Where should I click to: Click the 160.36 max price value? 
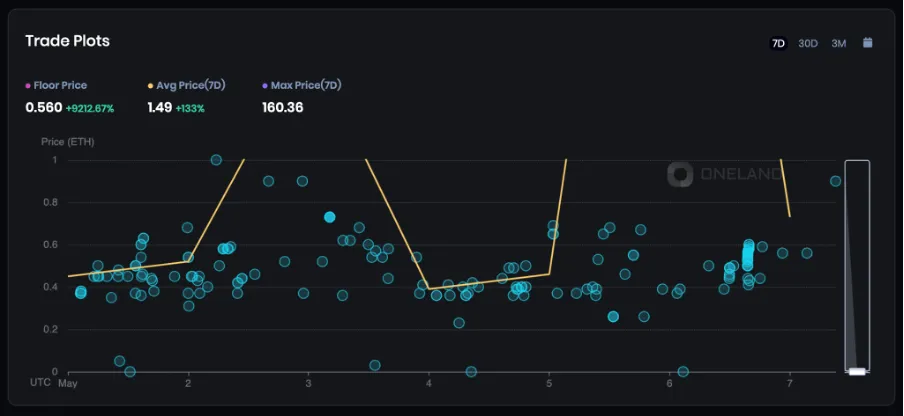[x=282, y=108]
